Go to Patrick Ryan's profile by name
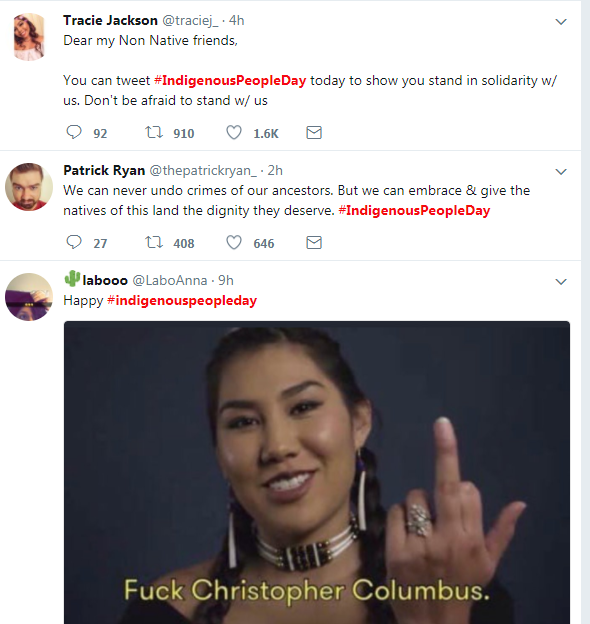590x624 pixels. (104, 170)
